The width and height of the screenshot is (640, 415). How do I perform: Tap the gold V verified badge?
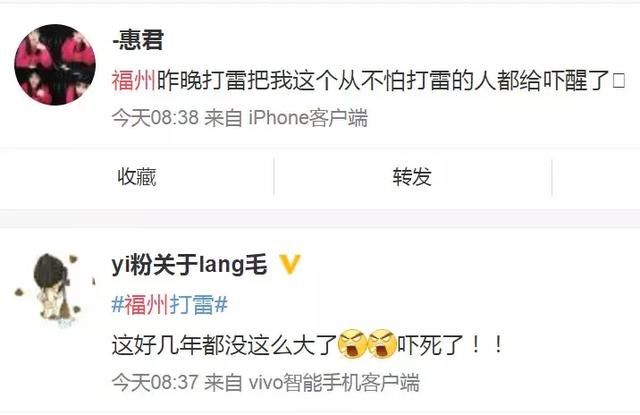click(290, 264)
